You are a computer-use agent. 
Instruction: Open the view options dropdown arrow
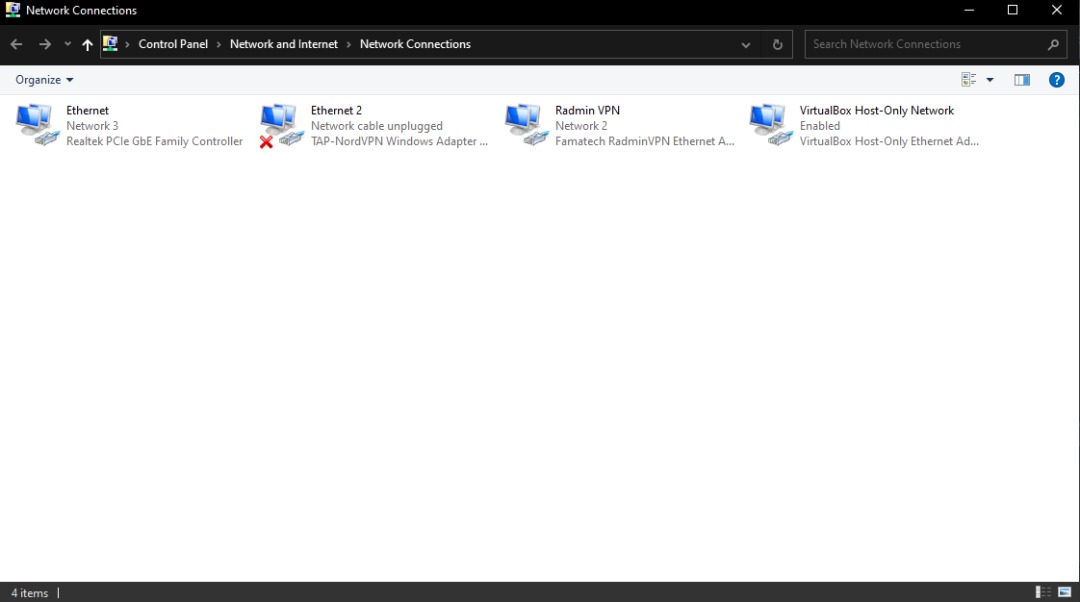(x=990, y=80)
